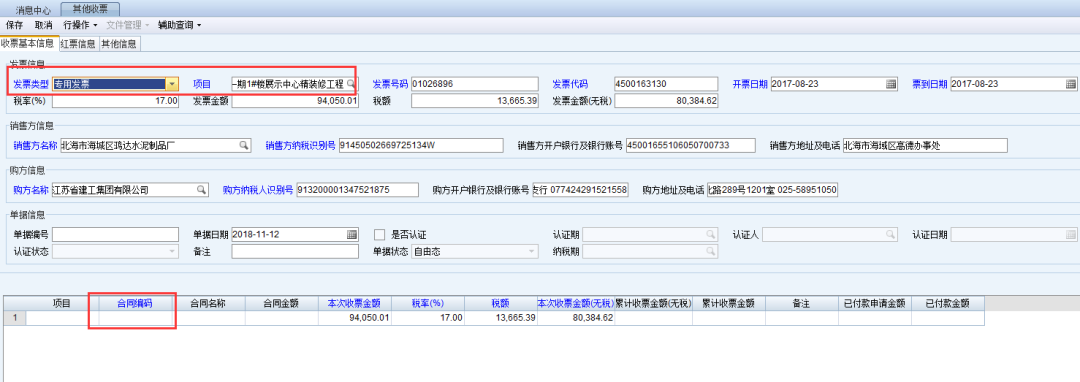
Task: Switch to the 红票信息 tab
Action: [78, 44]
